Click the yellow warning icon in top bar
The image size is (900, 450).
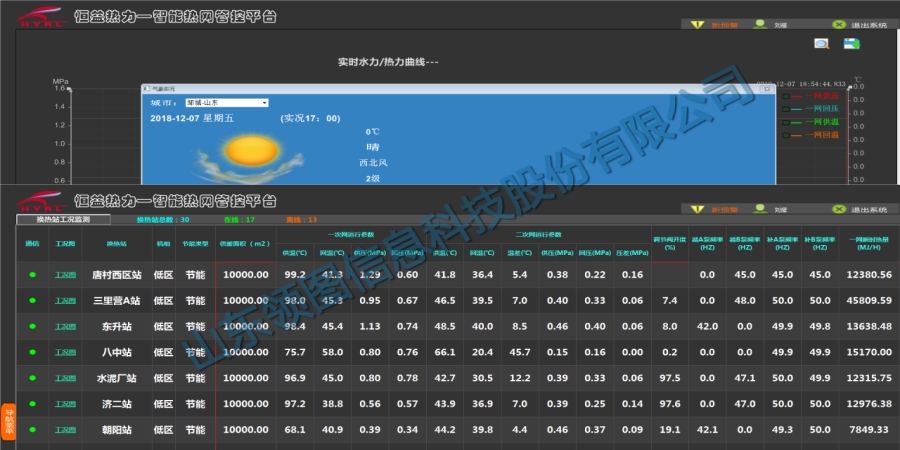click(697, 24)
